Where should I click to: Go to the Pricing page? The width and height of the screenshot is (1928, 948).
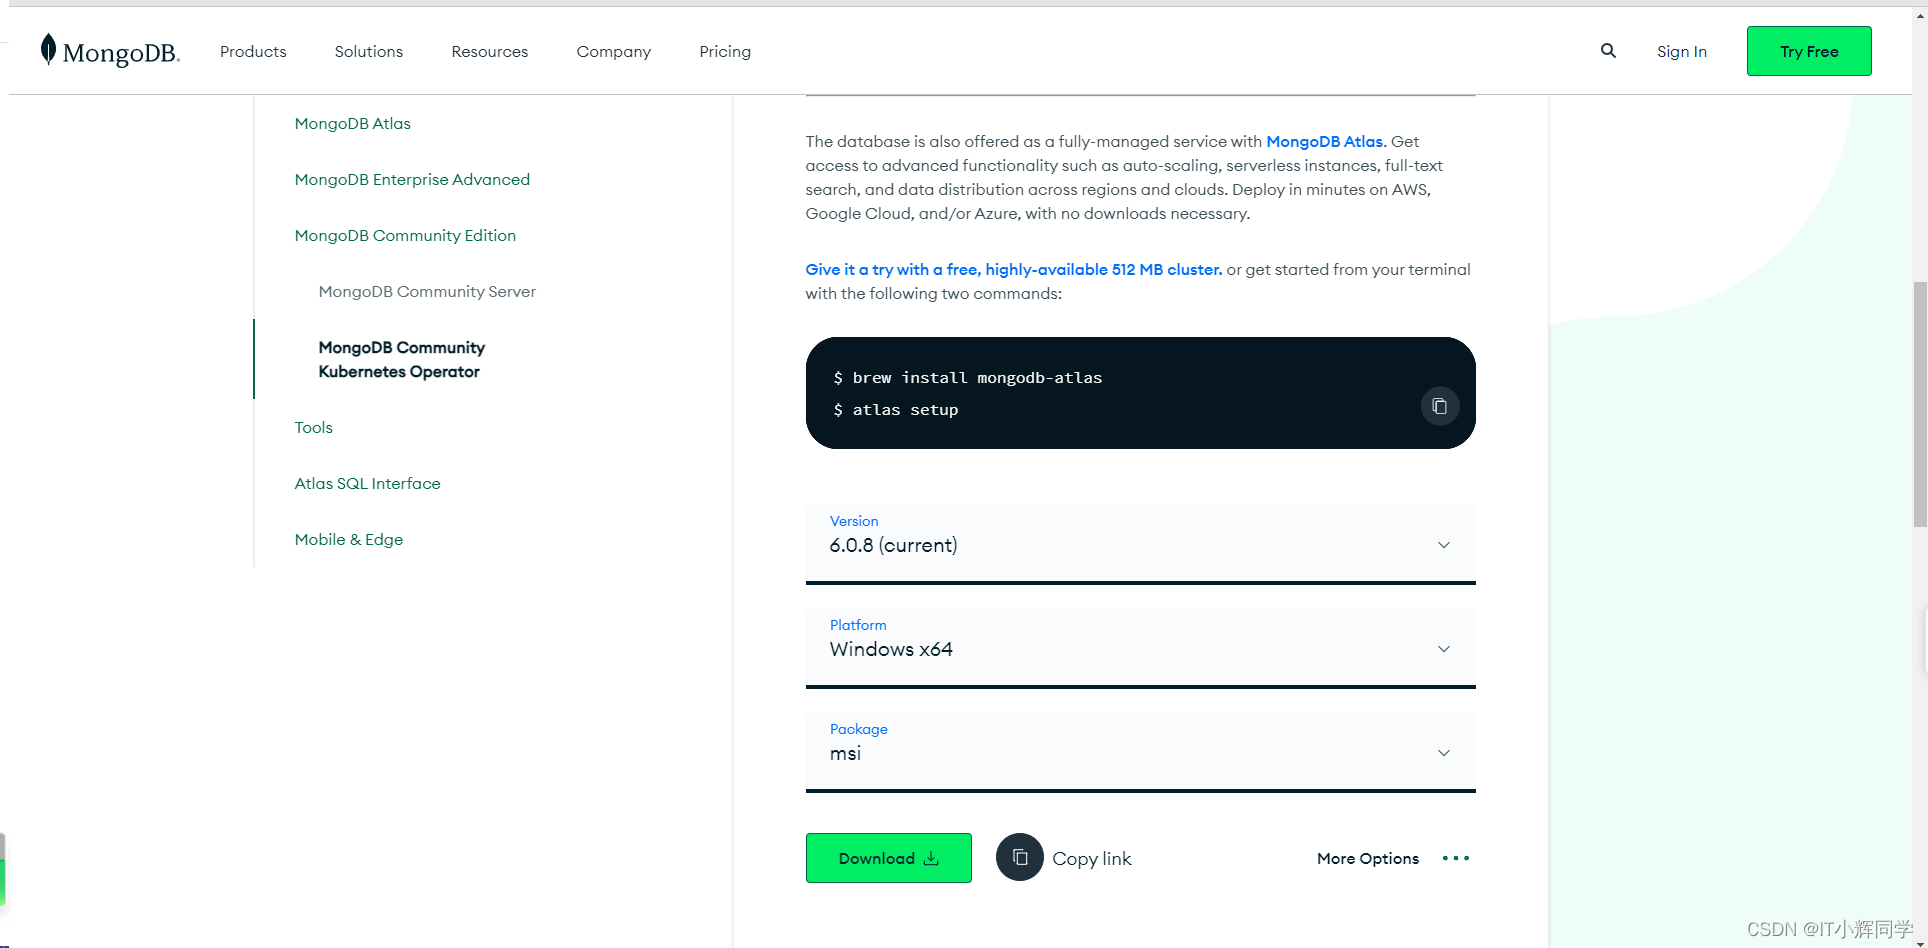coord(725,52)
